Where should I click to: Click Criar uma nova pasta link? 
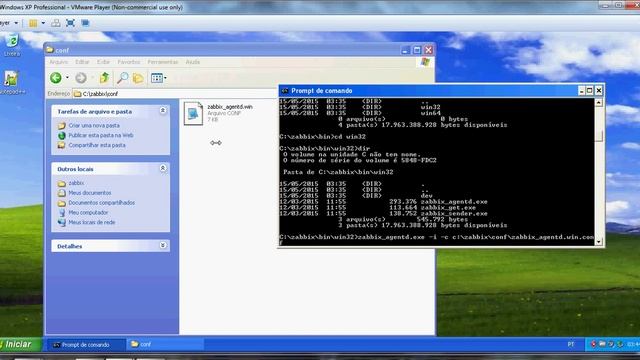(x=94, y=126)
